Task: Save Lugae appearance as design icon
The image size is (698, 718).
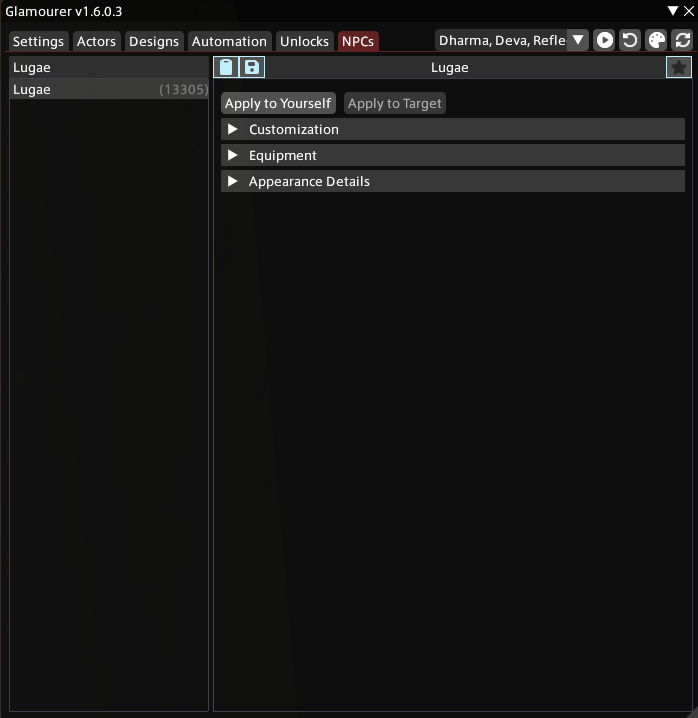Action: point(252,67)
